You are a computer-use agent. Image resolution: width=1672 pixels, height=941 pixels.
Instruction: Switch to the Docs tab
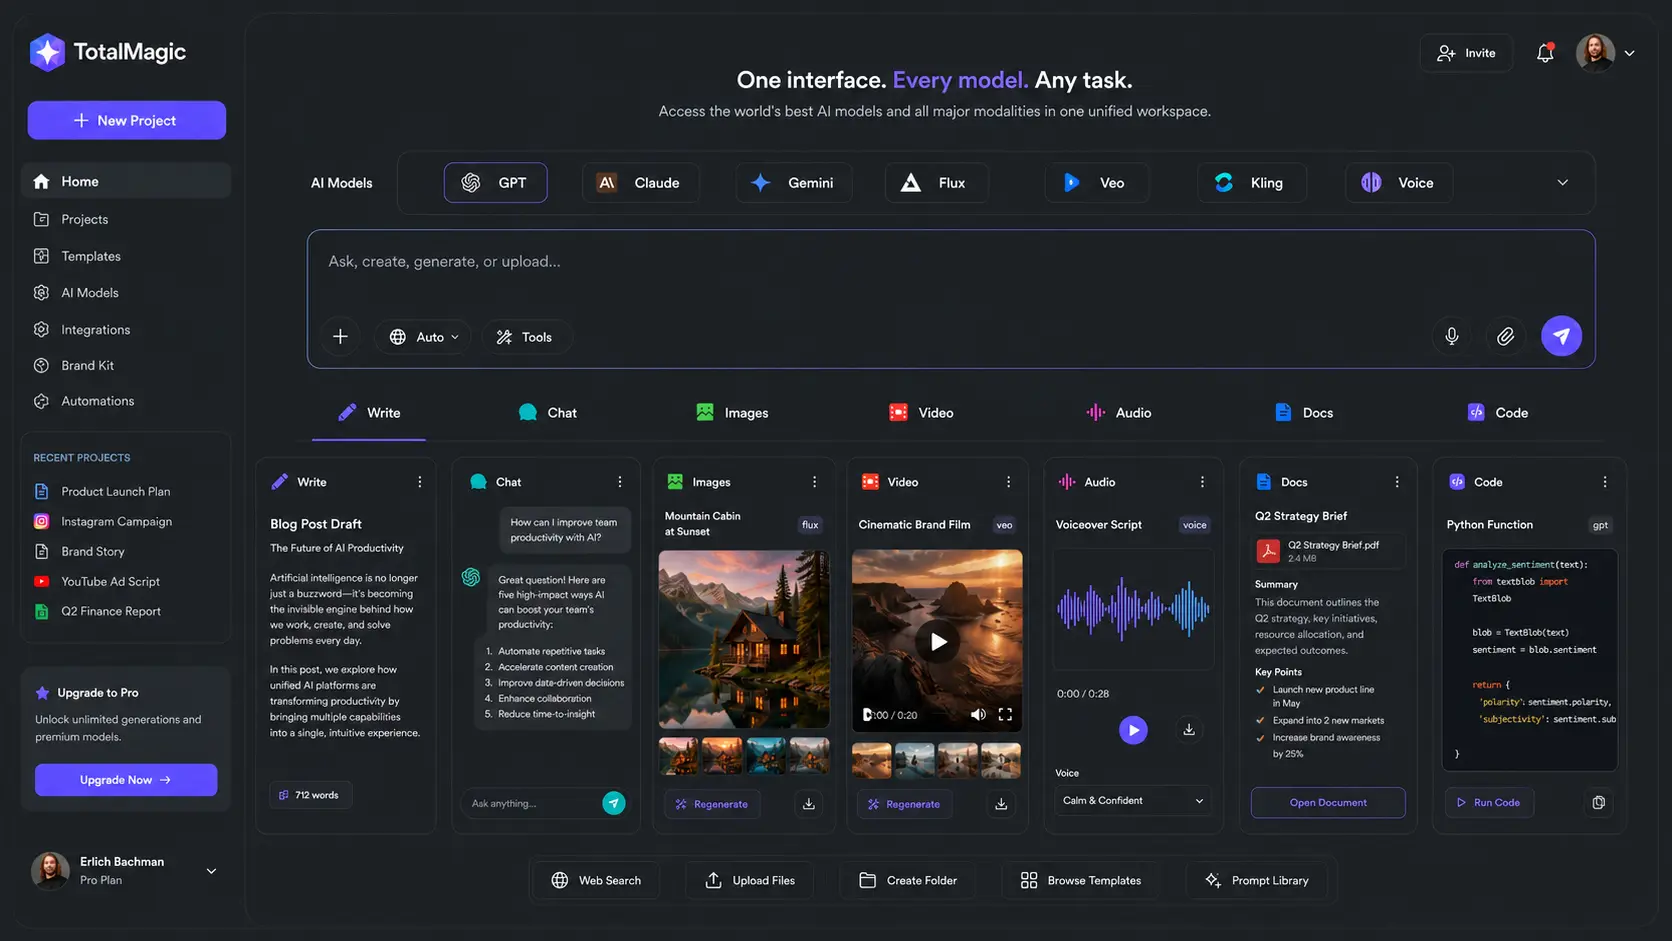click(x=1304, y=413)
